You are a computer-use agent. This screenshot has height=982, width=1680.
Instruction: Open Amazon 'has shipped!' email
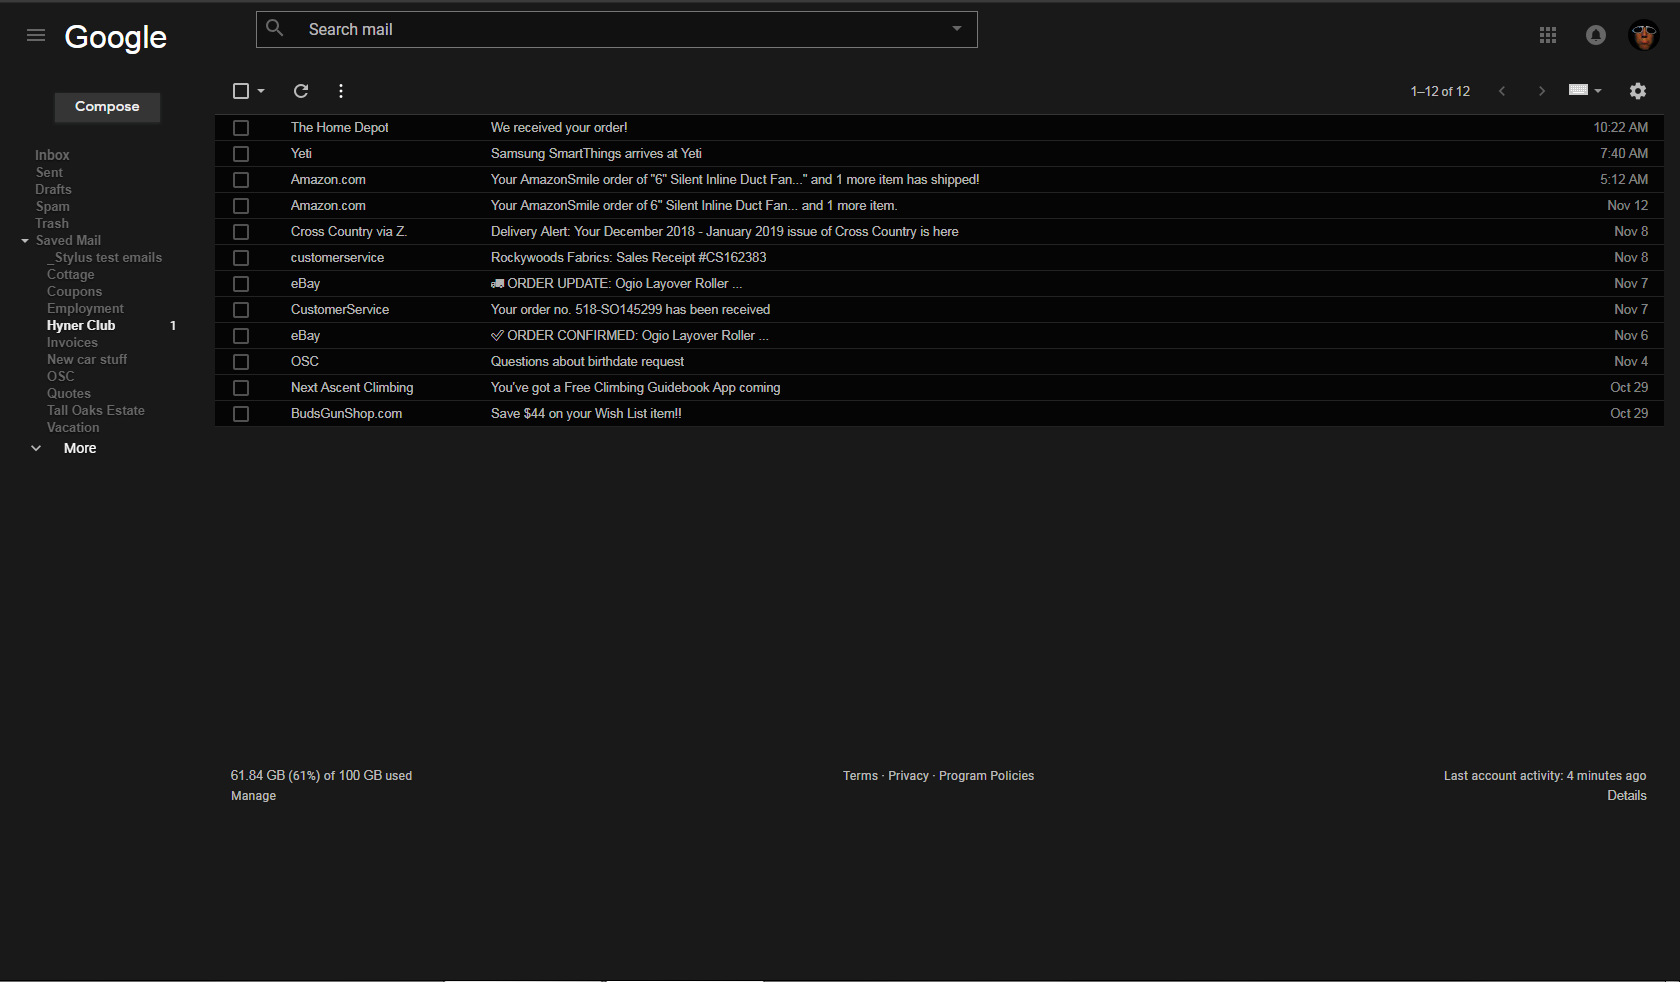939,180
